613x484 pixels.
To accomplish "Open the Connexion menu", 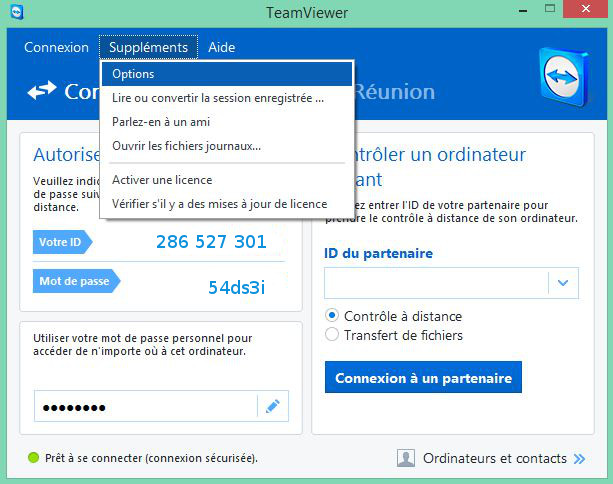I will tap(56, 47).
